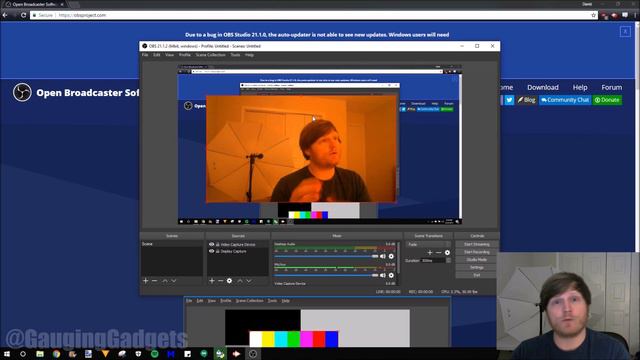Toggle lock on Video Capture Device source
This screenshot has width=640, height=360.
click(218, 244)
